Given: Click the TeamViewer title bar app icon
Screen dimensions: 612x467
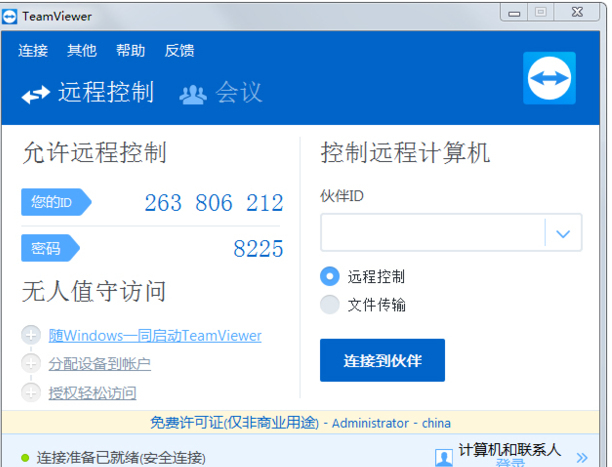Looking at the screenshot, I should [9, 17].
